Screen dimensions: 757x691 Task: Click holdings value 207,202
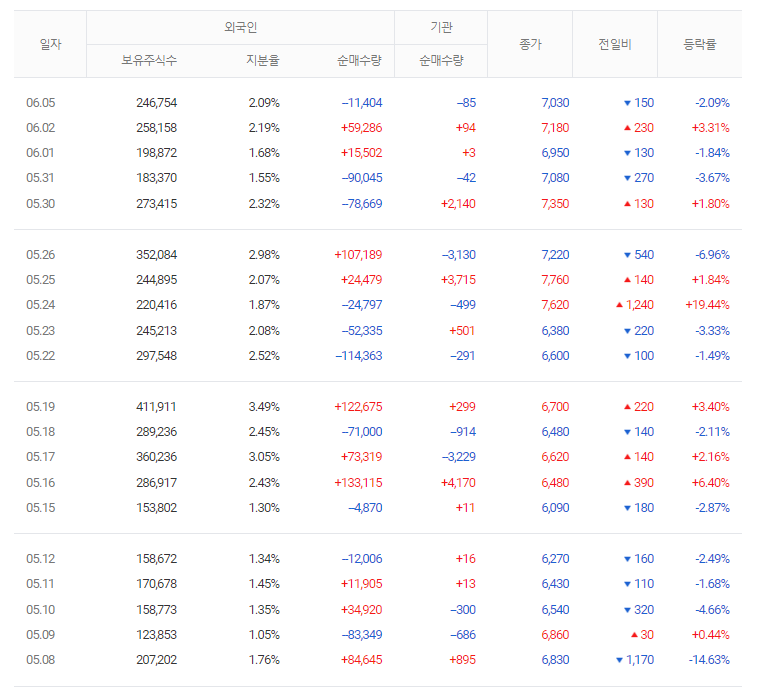[x=156, y=660]
